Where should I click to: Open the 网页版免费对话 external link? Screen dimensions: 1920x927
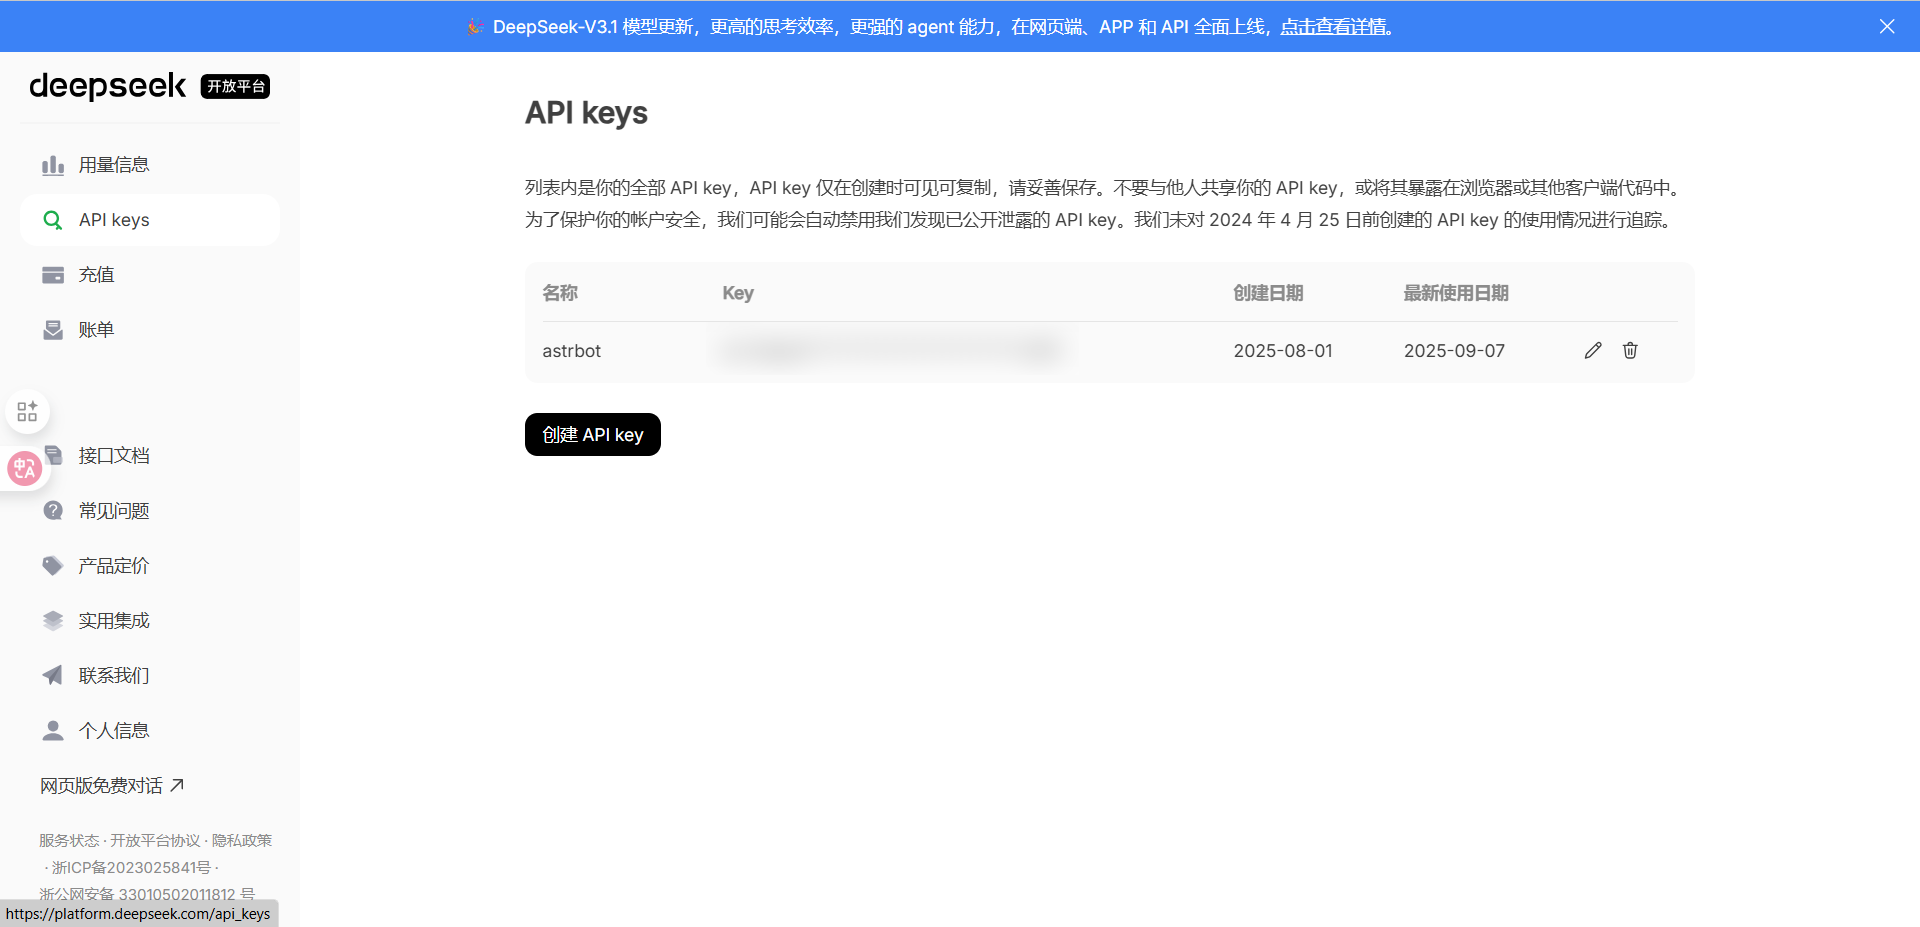[x=112, y=786]
